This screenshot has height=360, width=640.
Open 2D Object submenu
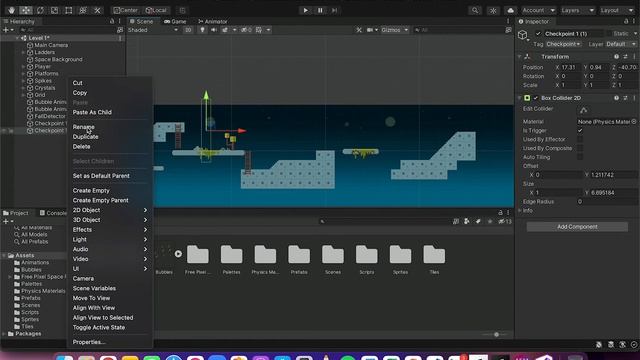pos(109,210)
